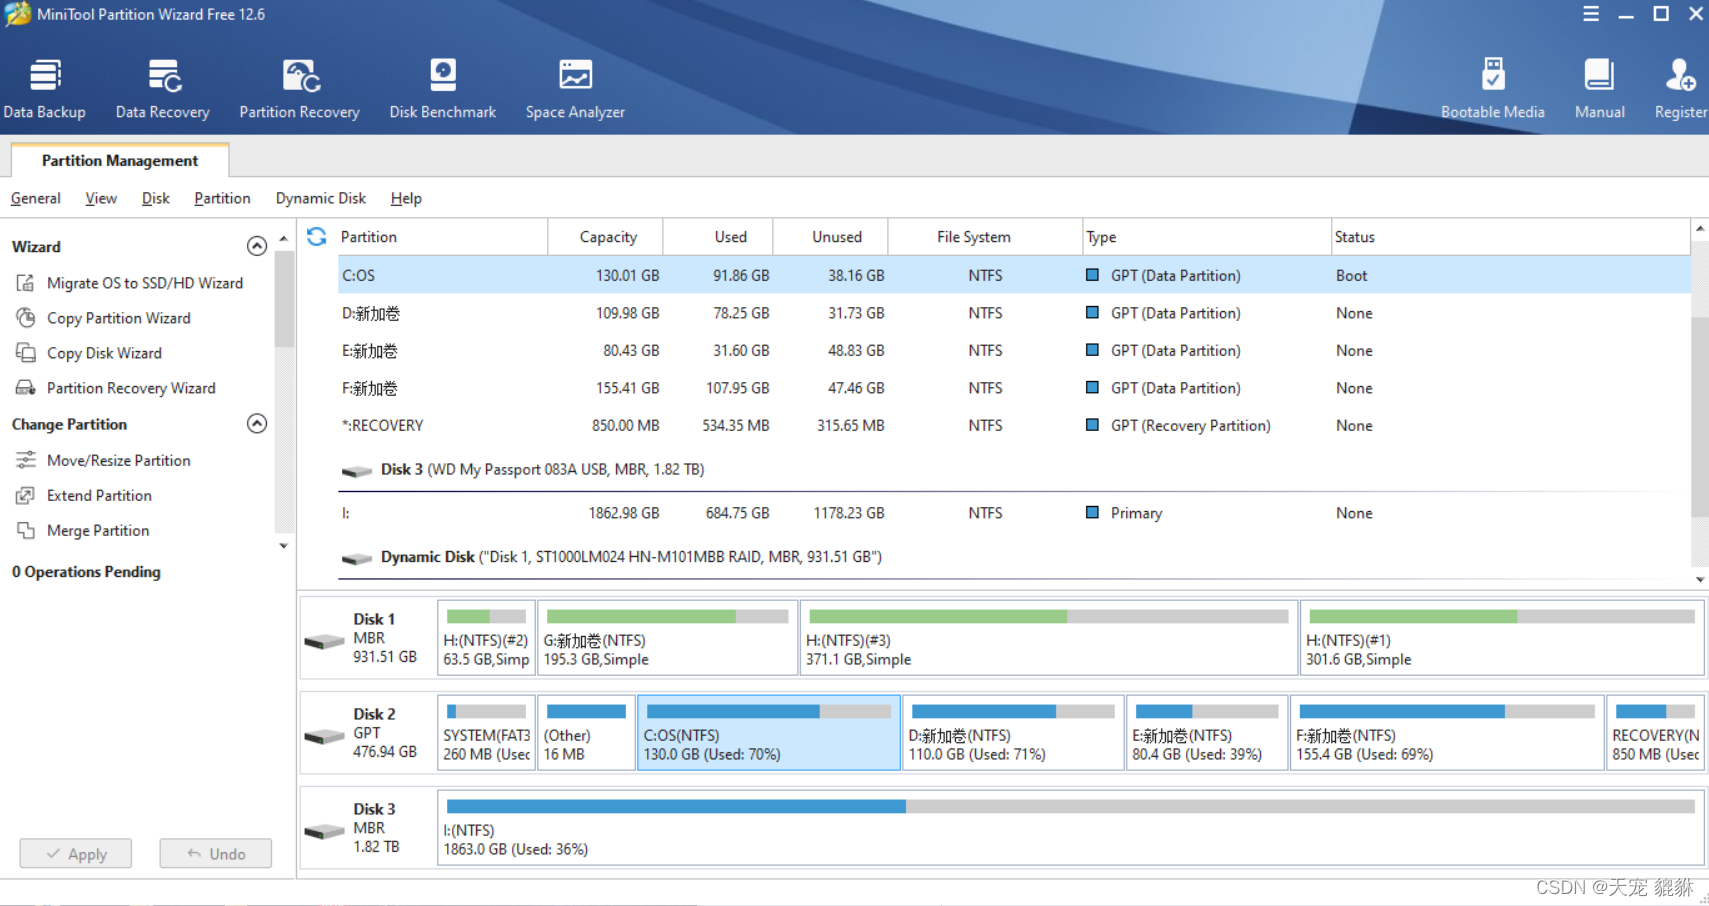Launch Data Recovery

163,89
